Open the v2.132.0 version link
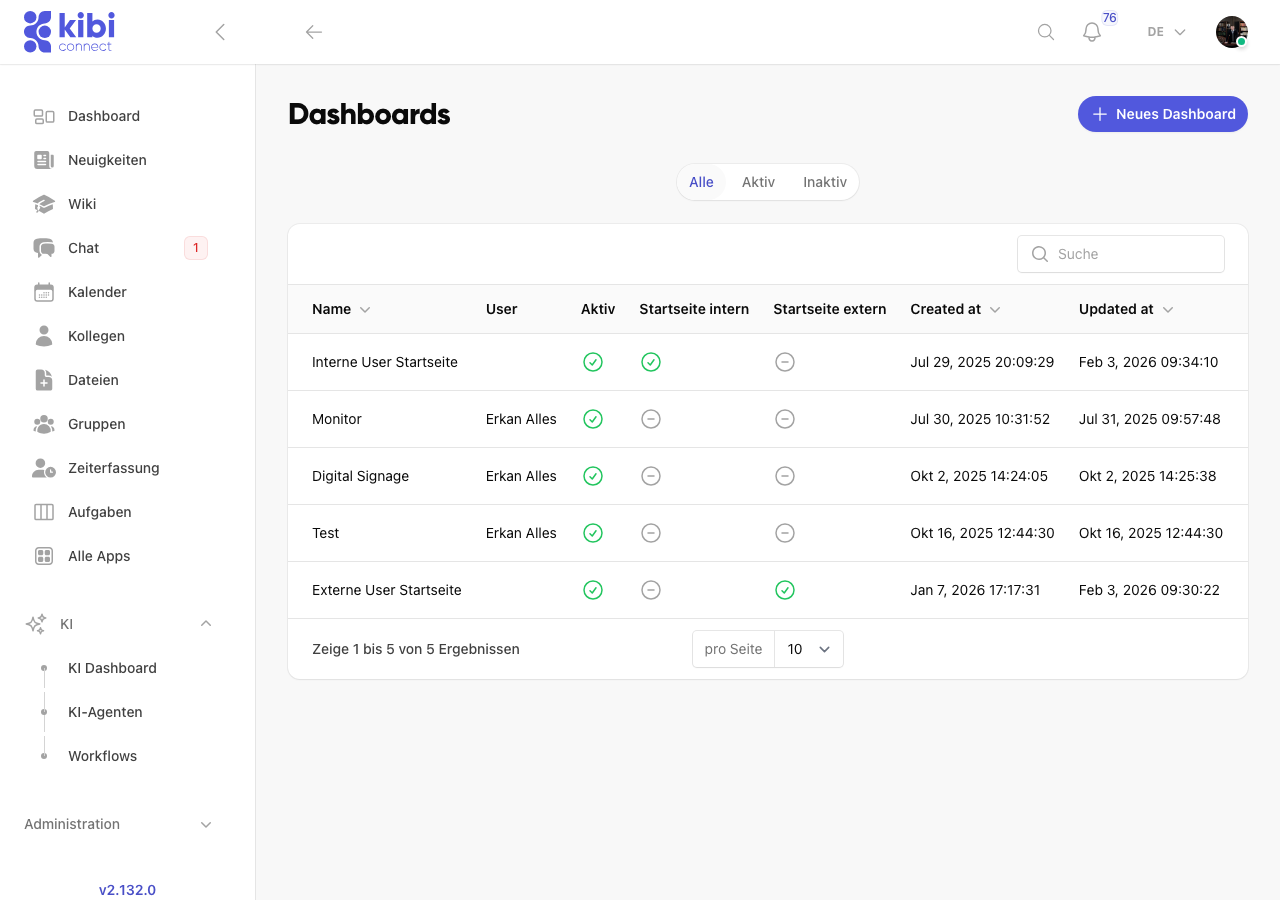The width and height of the screenshot is (1280, 900). (x=127, y=890)
